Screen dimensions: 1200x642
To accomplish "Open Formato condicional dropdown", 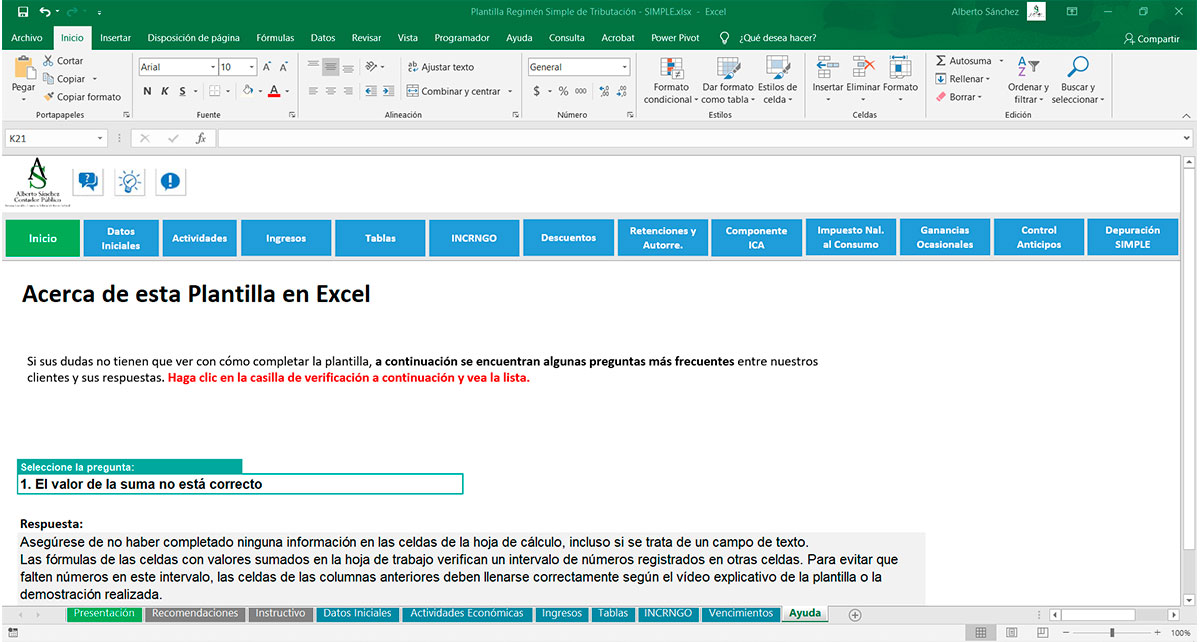I will tap(671, 80).
